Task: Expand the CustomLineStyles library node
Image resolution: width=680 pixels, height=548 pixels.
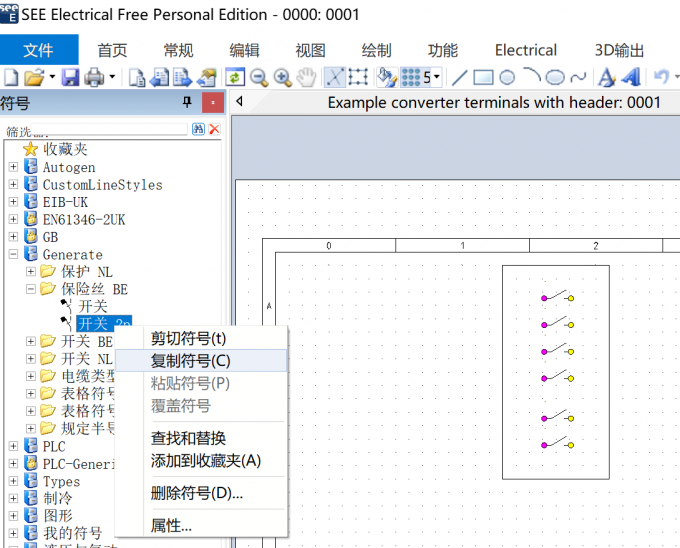Action: [13, 184]
